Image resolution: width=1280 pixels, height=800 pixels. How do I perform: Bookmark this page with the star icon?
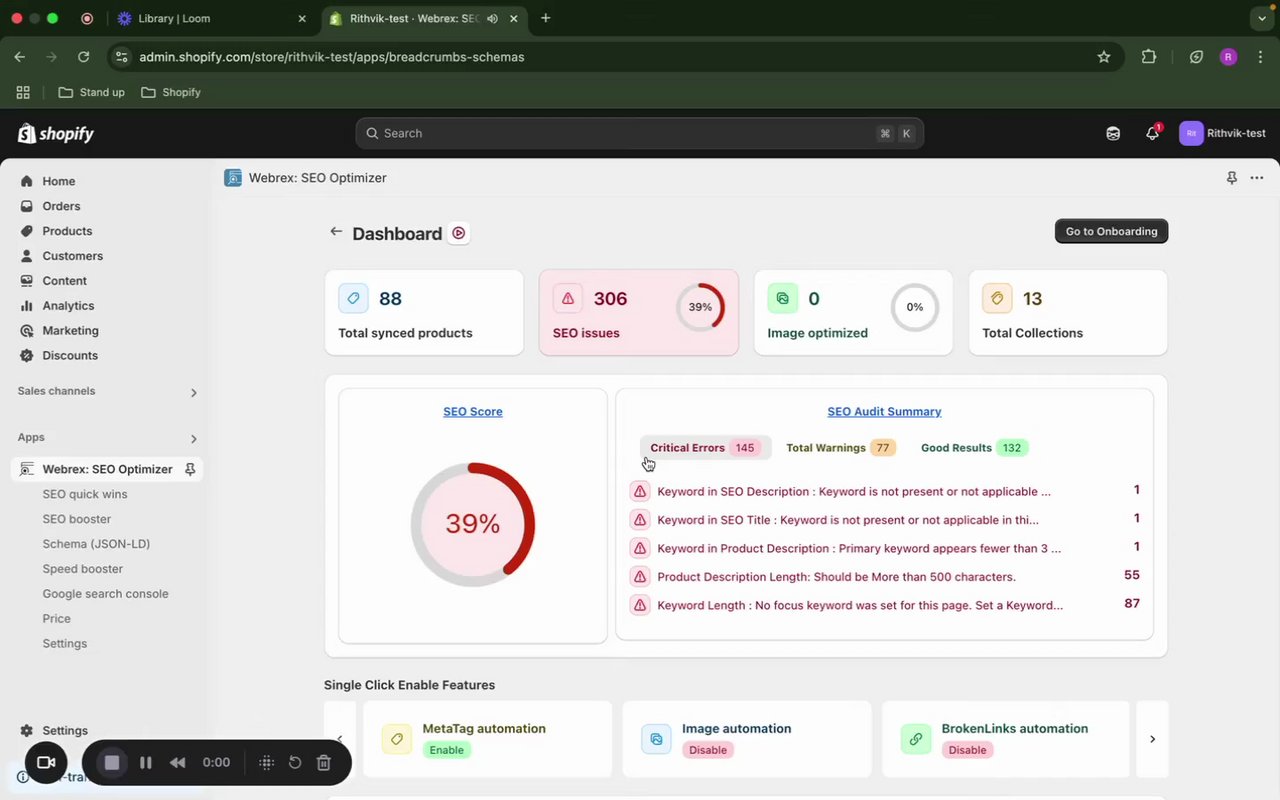1104,57
